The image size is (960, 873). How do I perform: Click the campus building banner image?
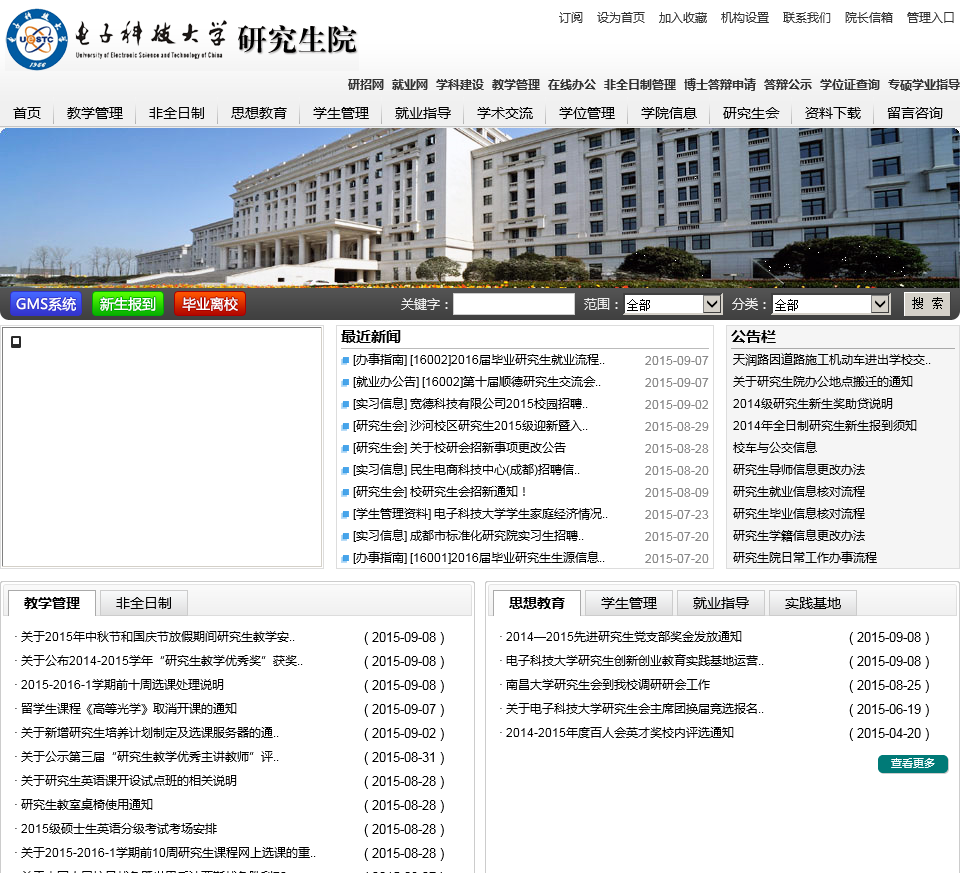pos(480,207)
